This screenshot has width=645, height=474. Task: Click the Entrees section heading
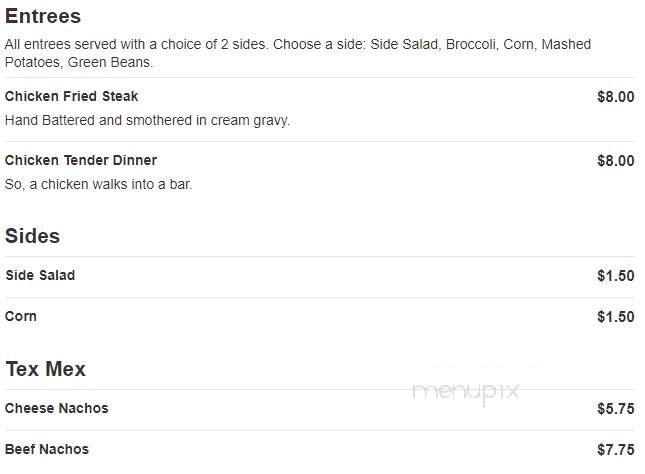coord(43,16)
